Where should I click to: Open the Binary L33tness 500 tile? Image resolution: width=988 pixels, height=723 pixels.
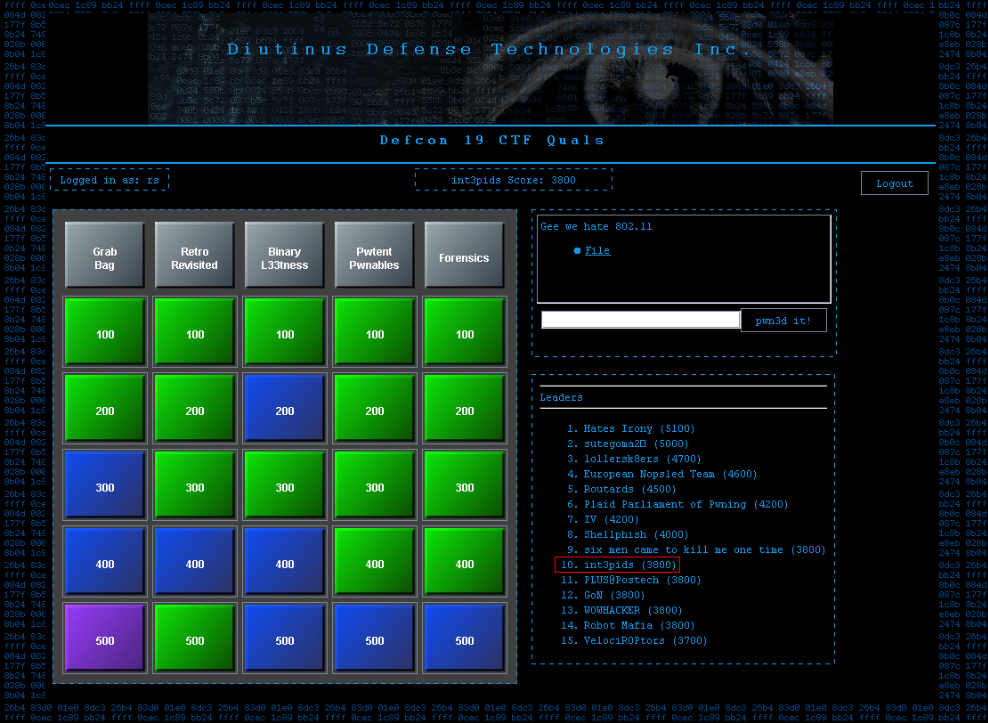click(285, 638)
